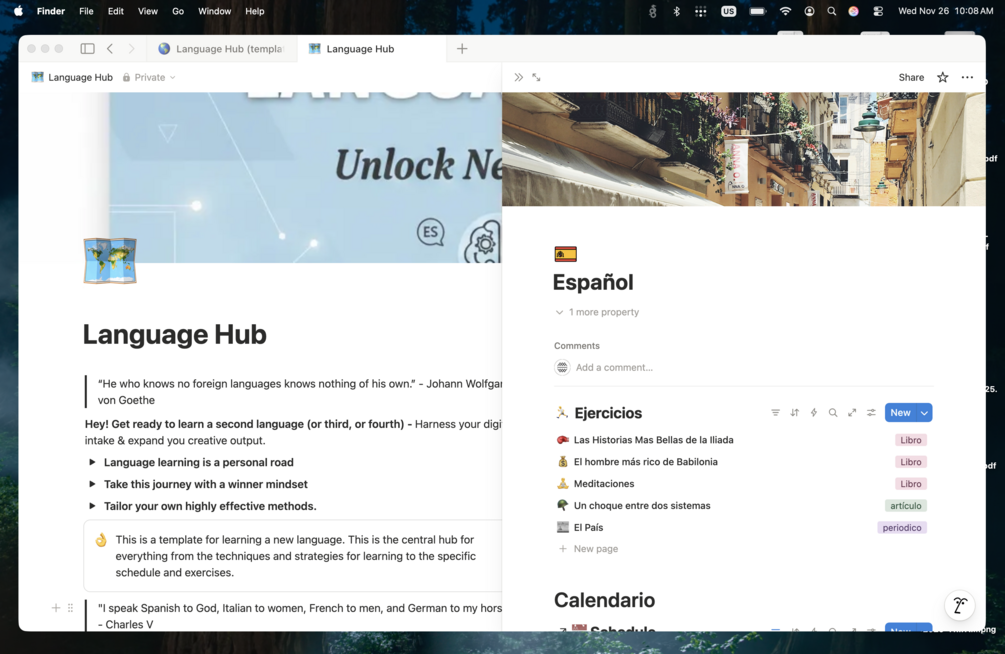Expand '1 more property' on Español page
This screenshot has width=1005, height=654.
pos(597,312)
